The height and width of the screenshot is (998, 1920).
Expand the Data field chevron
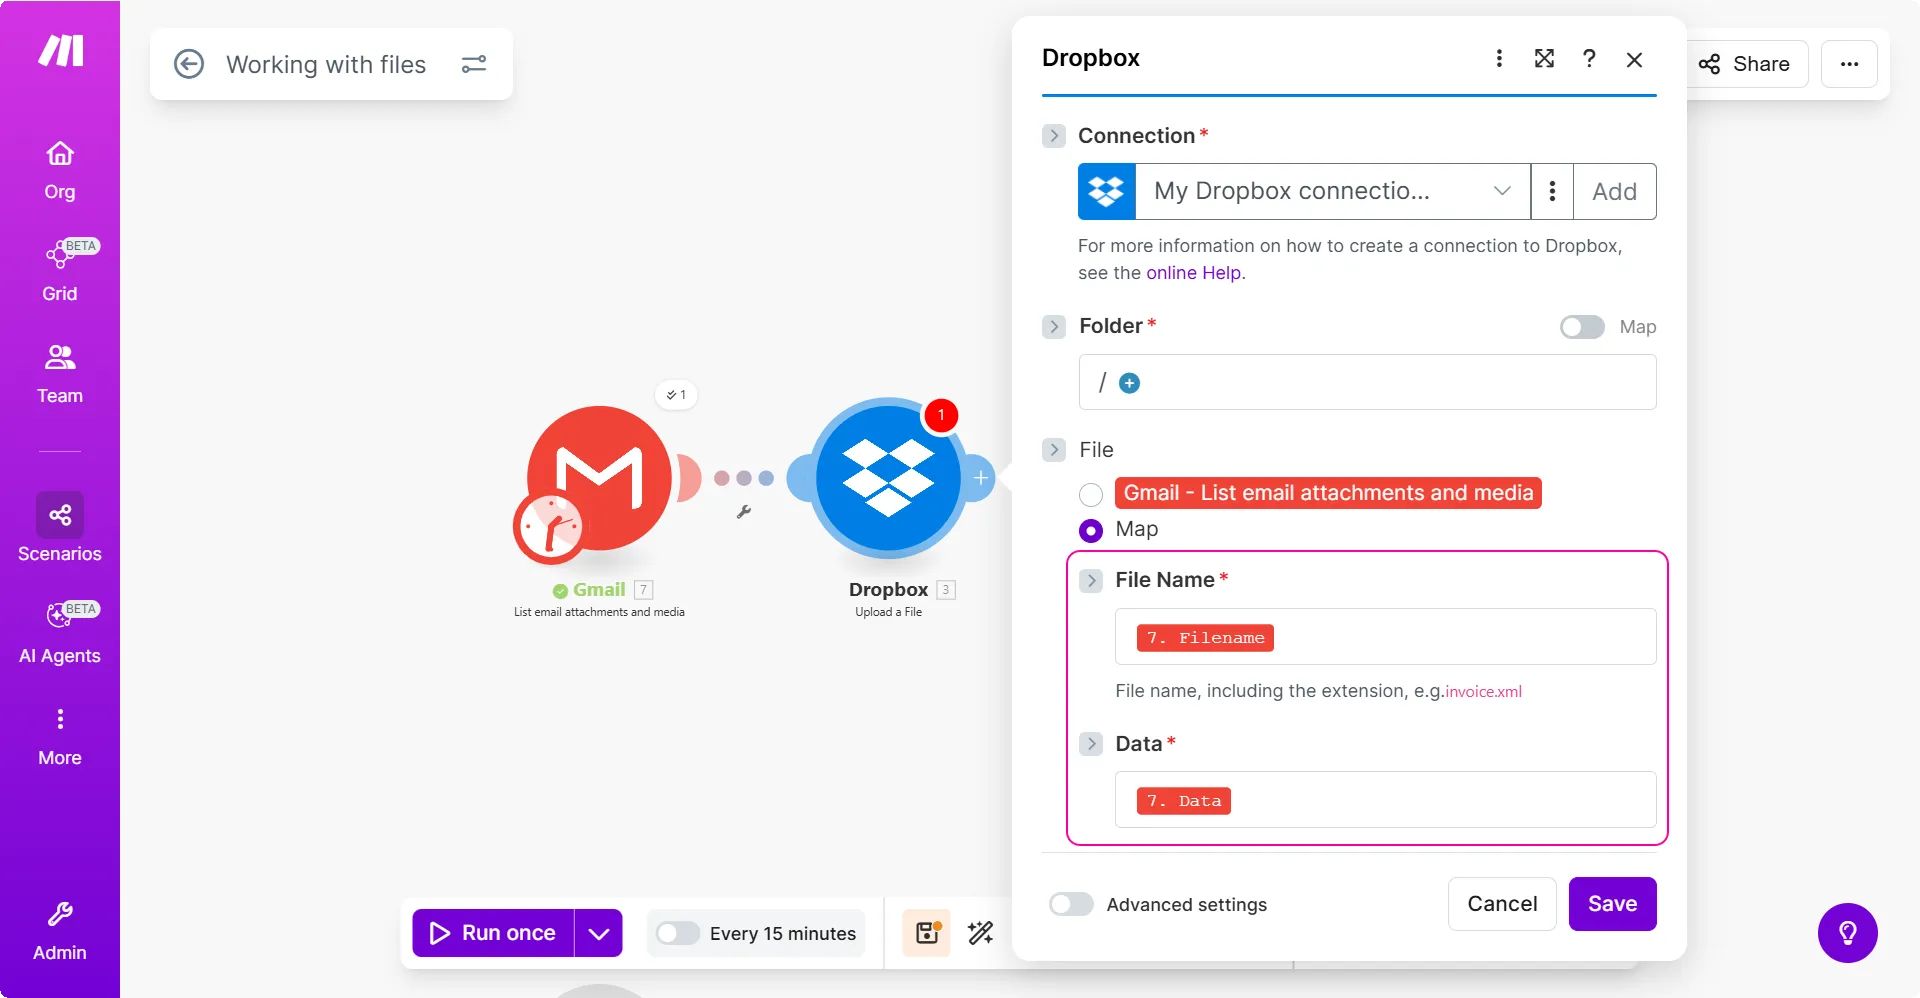click(1092, 744)
